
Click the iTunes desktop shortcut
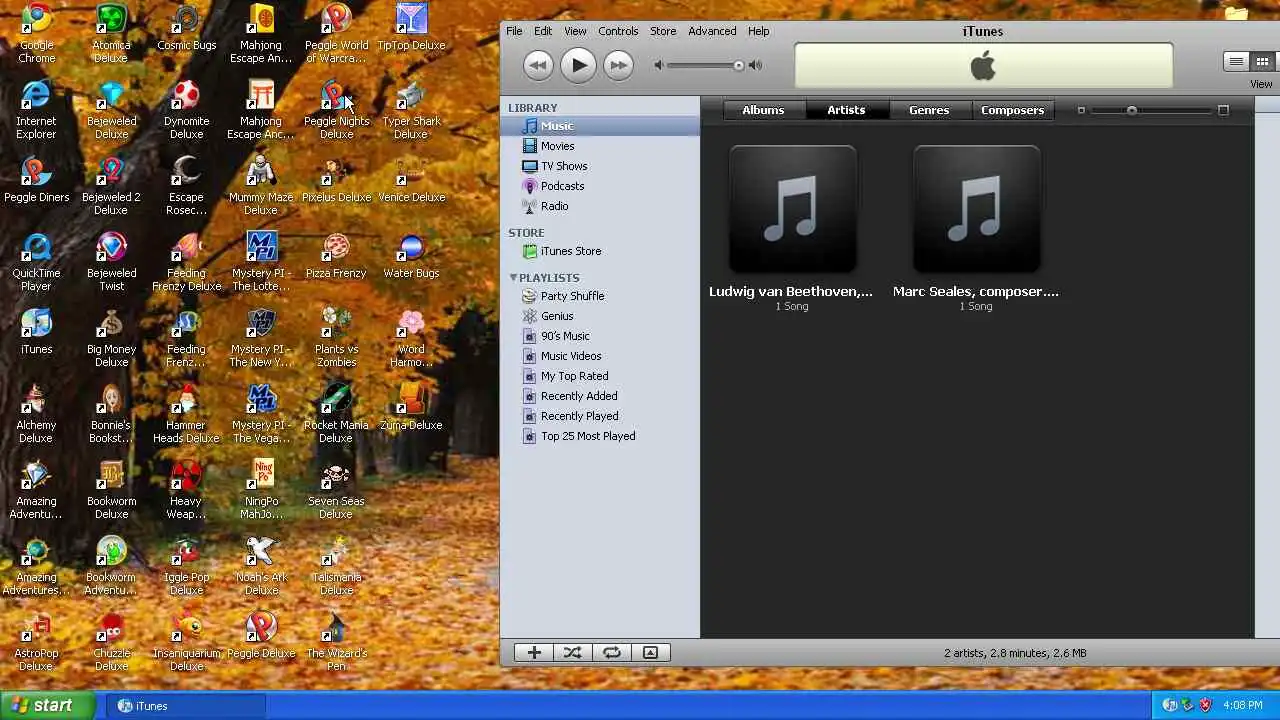36,332
